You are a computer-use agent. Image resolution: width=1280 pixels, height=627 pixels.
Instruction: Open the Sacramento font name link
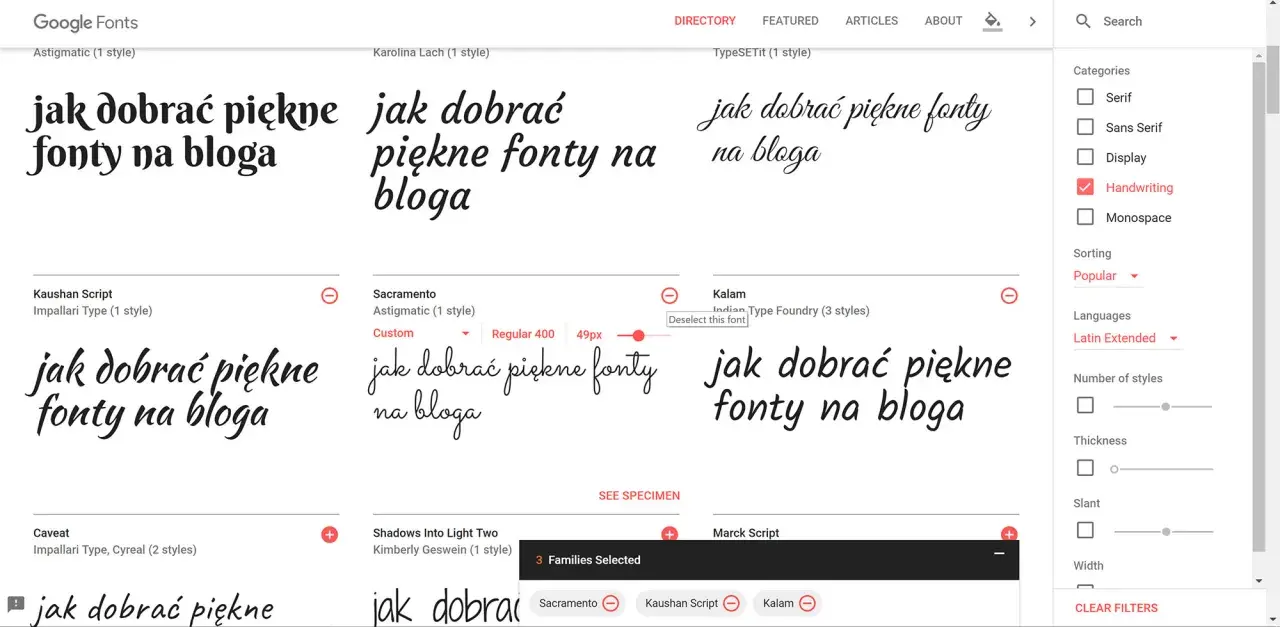[x=405, y=294]
